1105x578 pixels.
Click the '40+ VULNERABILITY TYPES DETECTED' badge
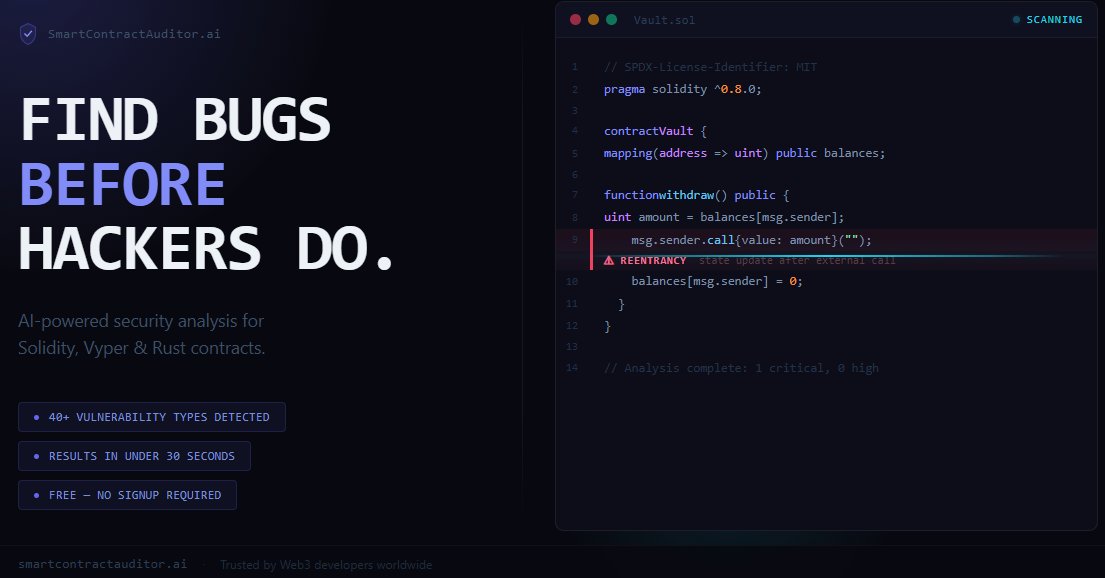152,417
